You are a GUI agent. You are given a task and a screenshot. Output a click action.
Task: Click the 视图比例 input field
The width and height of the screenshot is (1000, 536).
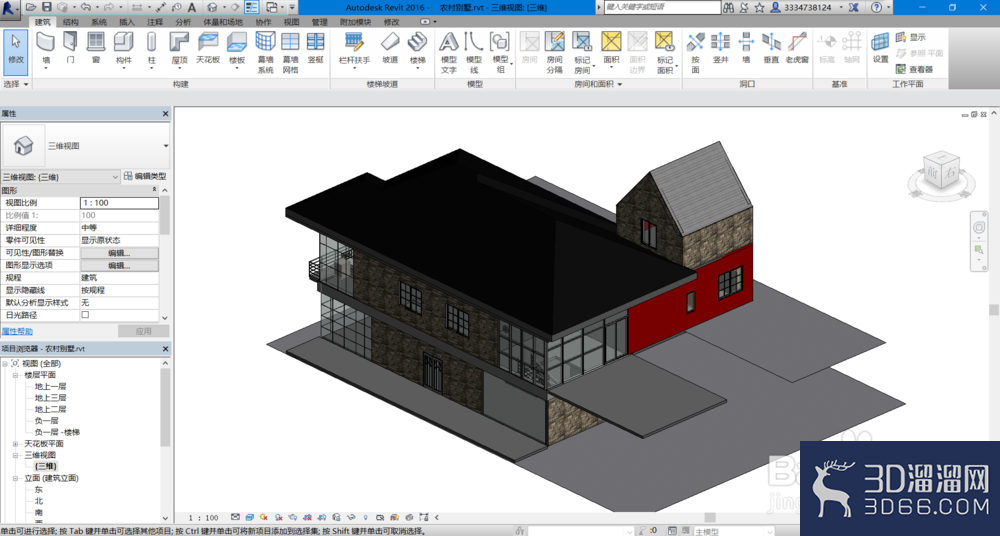[119, 203]
